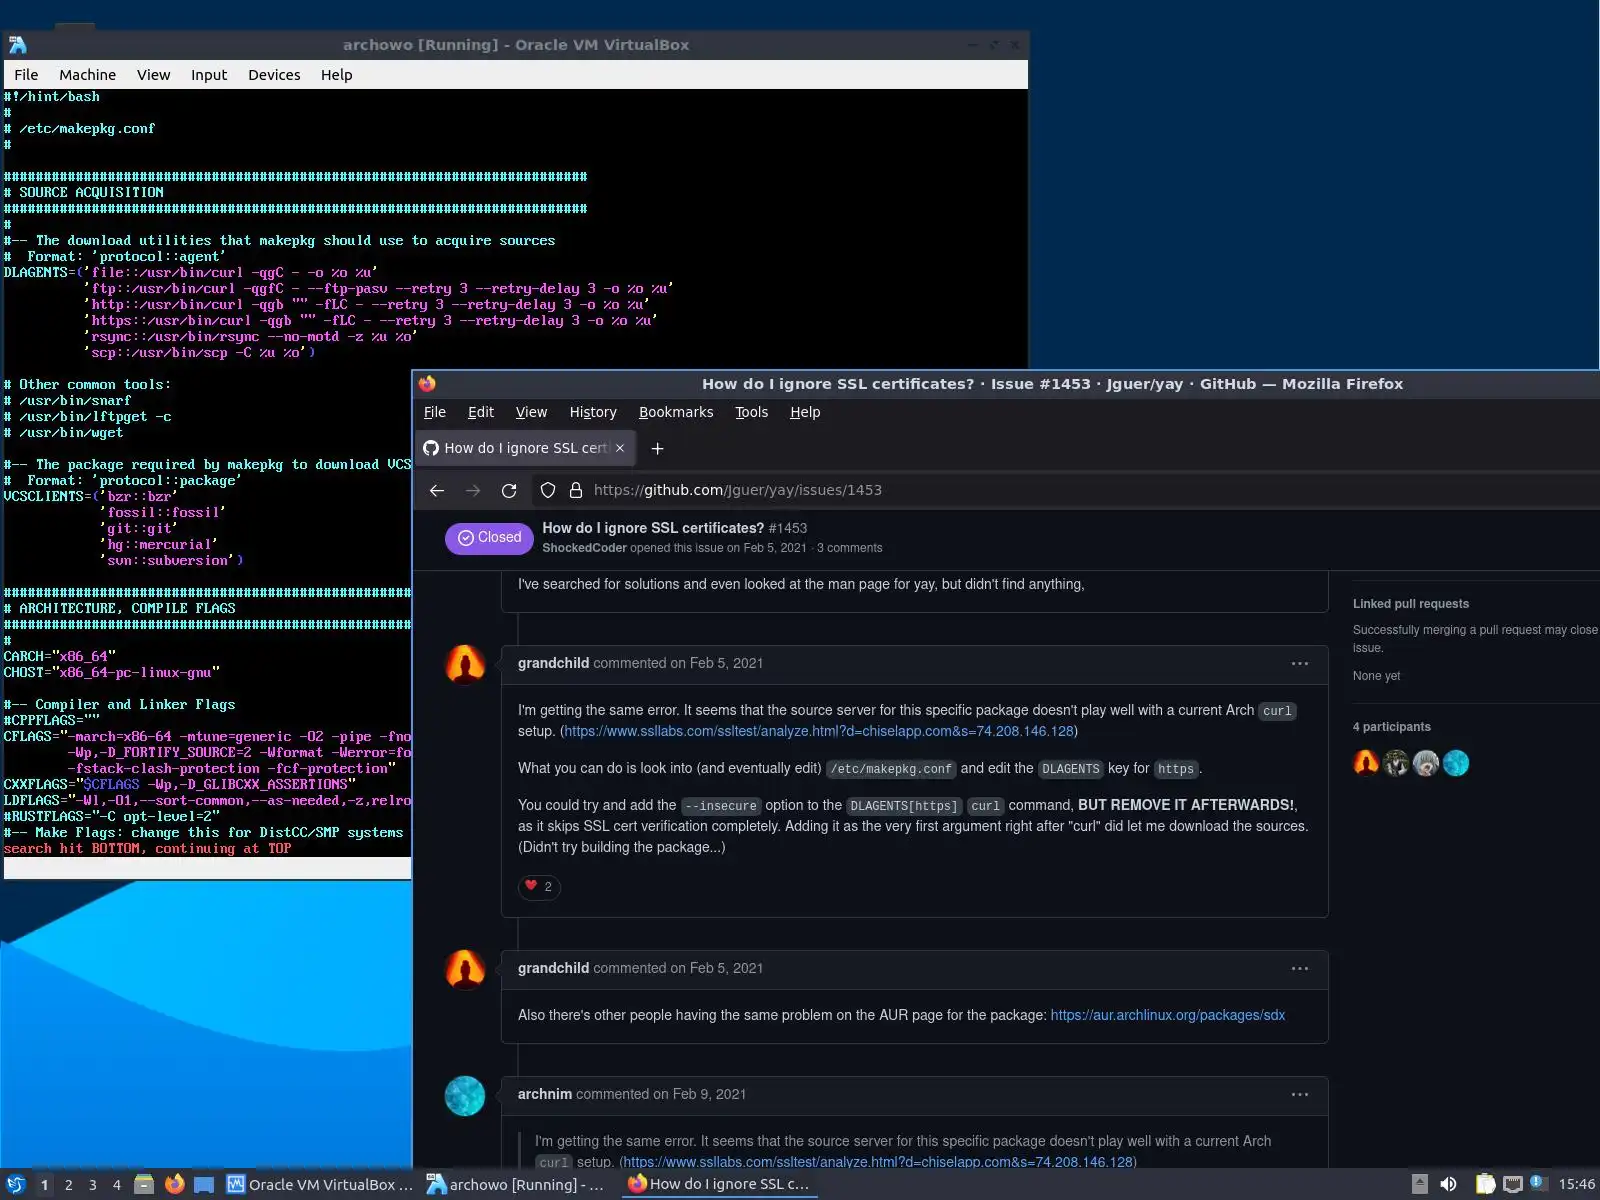Open the Edit menu in Firefox

[481, 412]
